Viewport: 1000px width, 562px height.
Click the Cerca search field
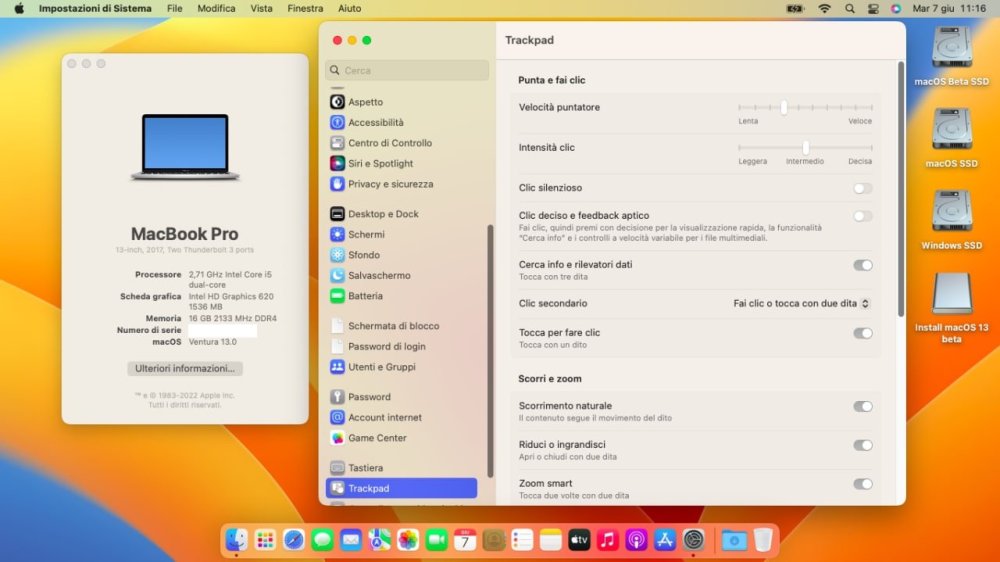tap(407, 70)
